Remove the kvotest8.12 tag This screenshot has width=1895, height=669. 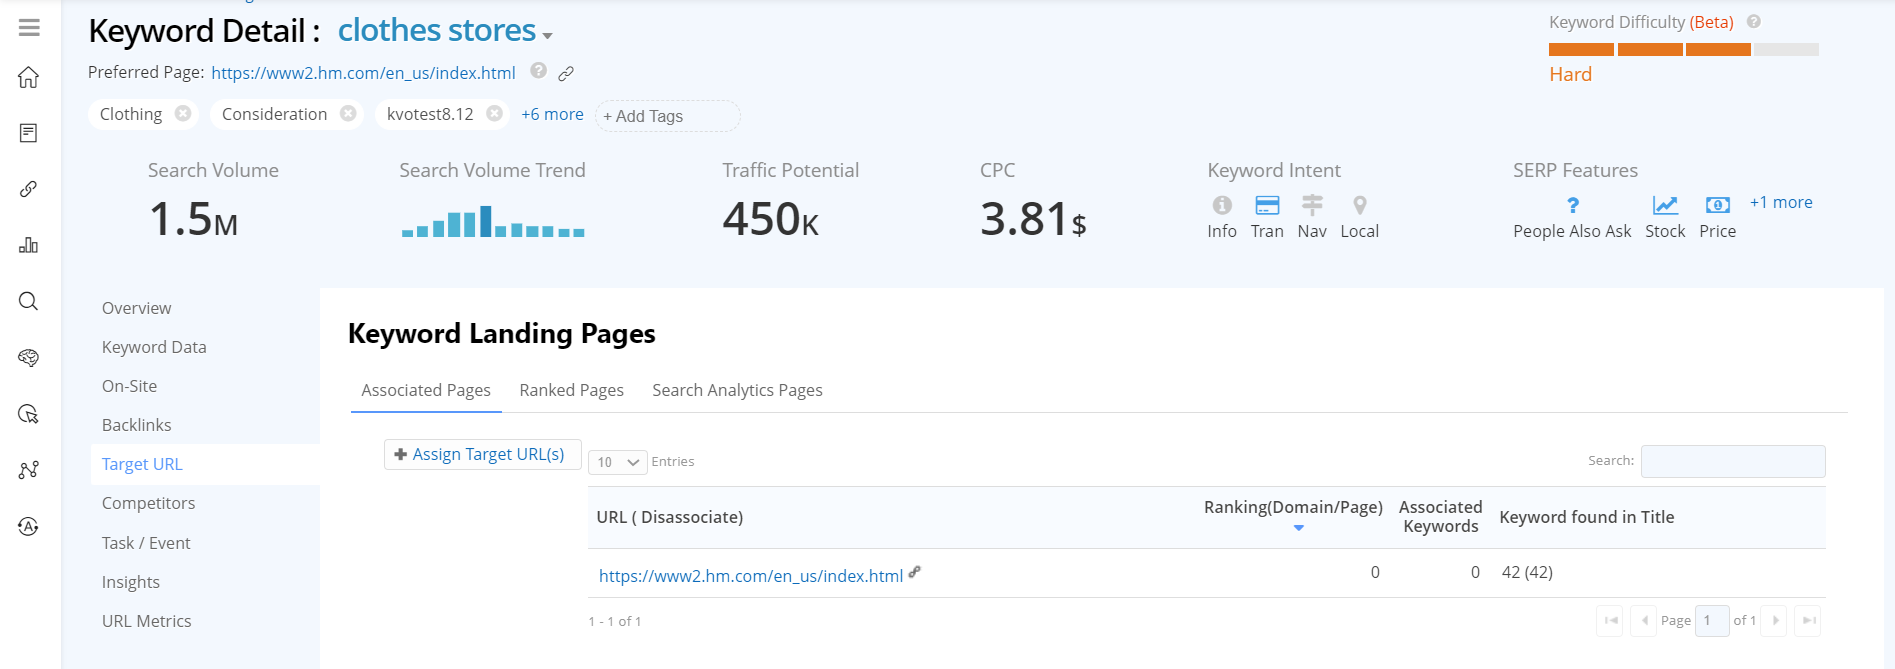click(494, 114)
